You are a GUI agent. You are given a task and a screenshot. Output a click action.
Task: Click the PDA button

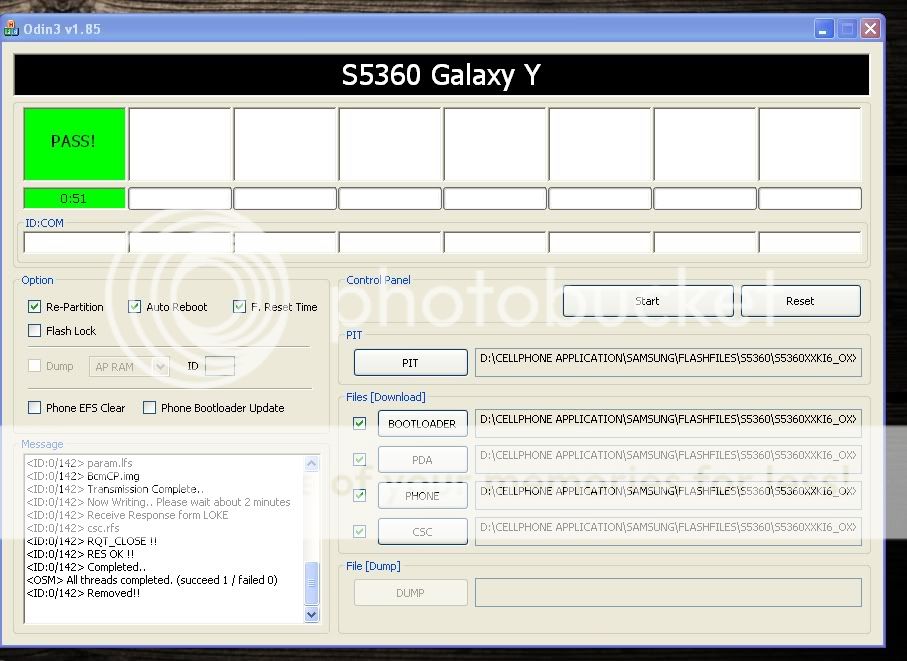[x=422, y=460]
